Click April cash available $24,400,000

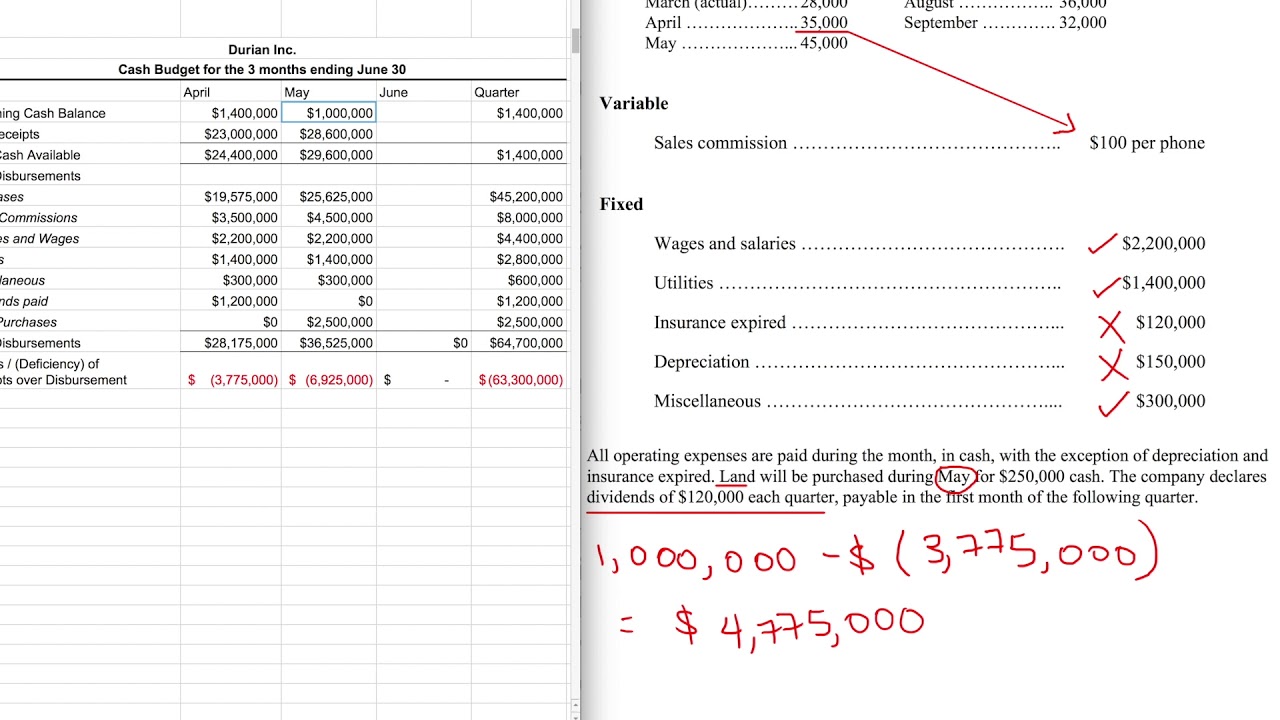coord(231,155)
